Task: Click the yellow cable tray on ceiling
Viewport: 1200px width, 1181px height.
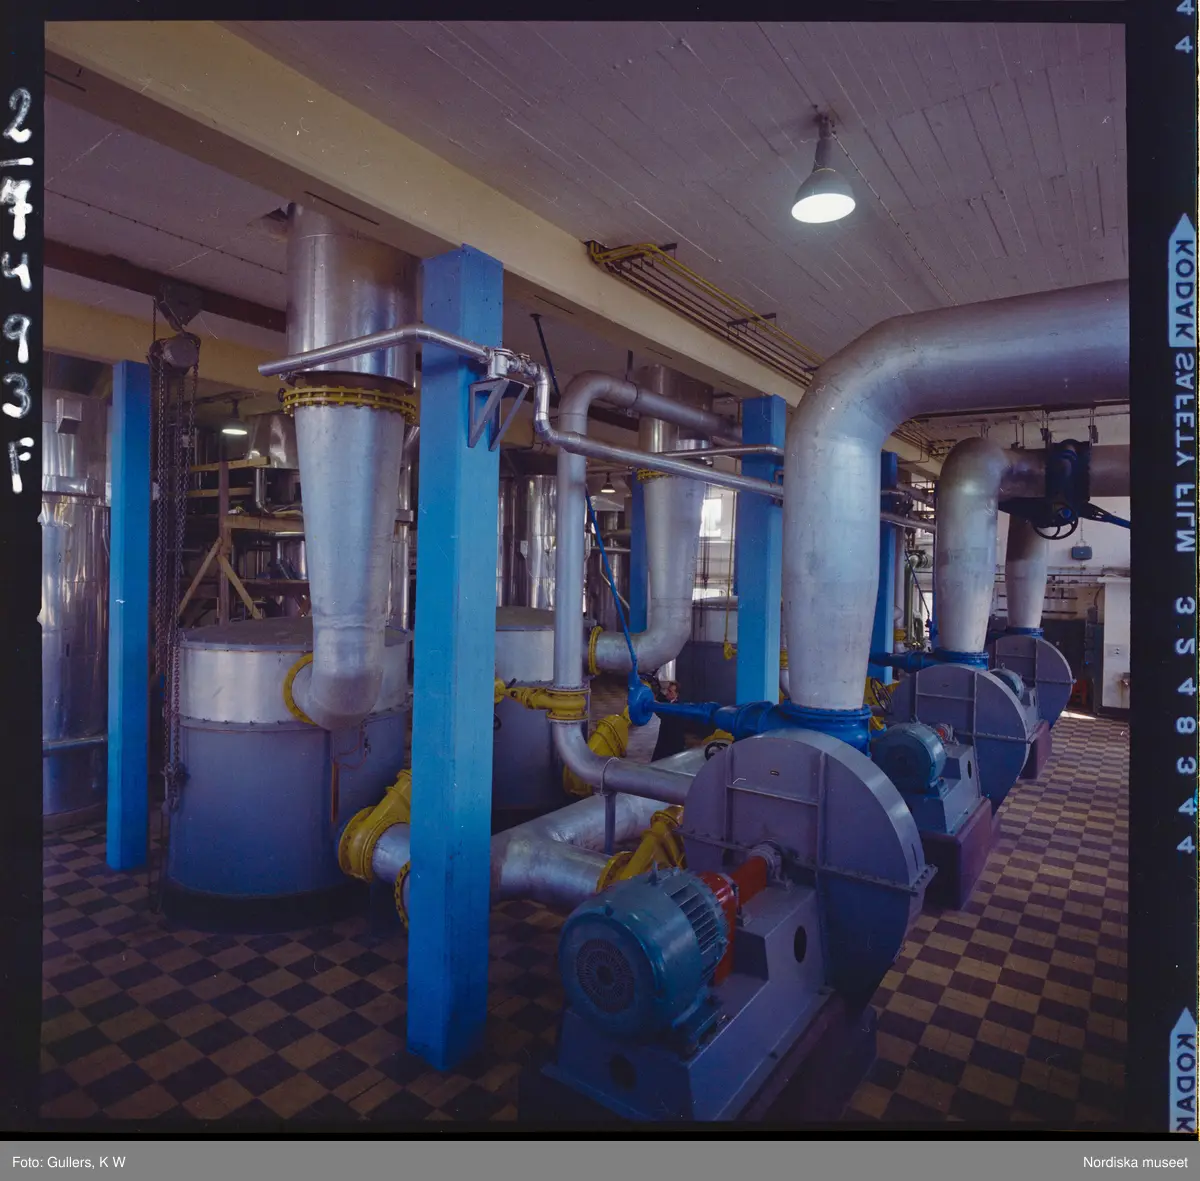Action: pyautogui.click(x=700, y=300)
